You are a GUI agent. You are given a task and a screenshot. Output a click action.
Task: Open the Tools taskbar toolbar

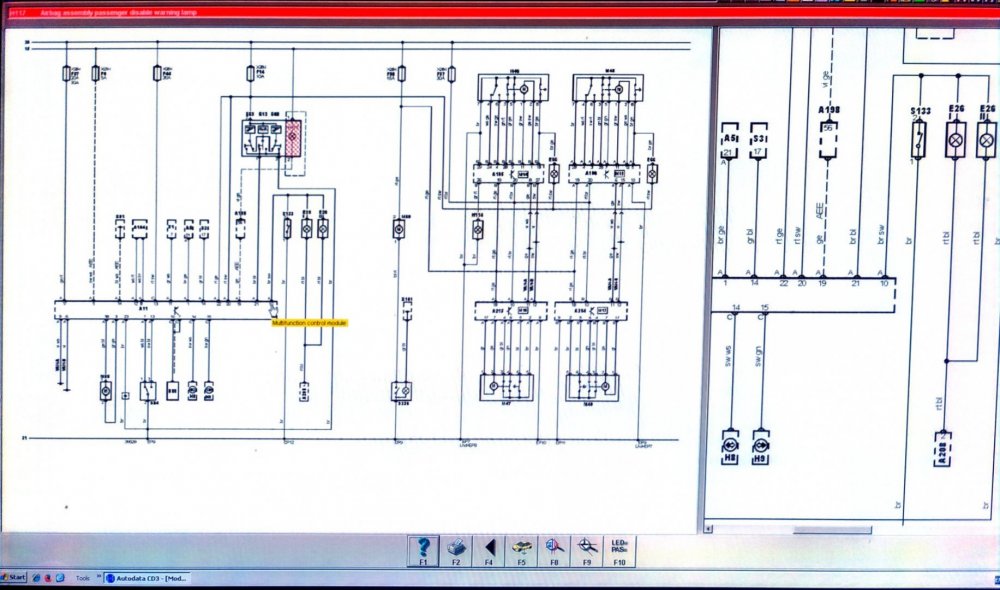(82, 578)
